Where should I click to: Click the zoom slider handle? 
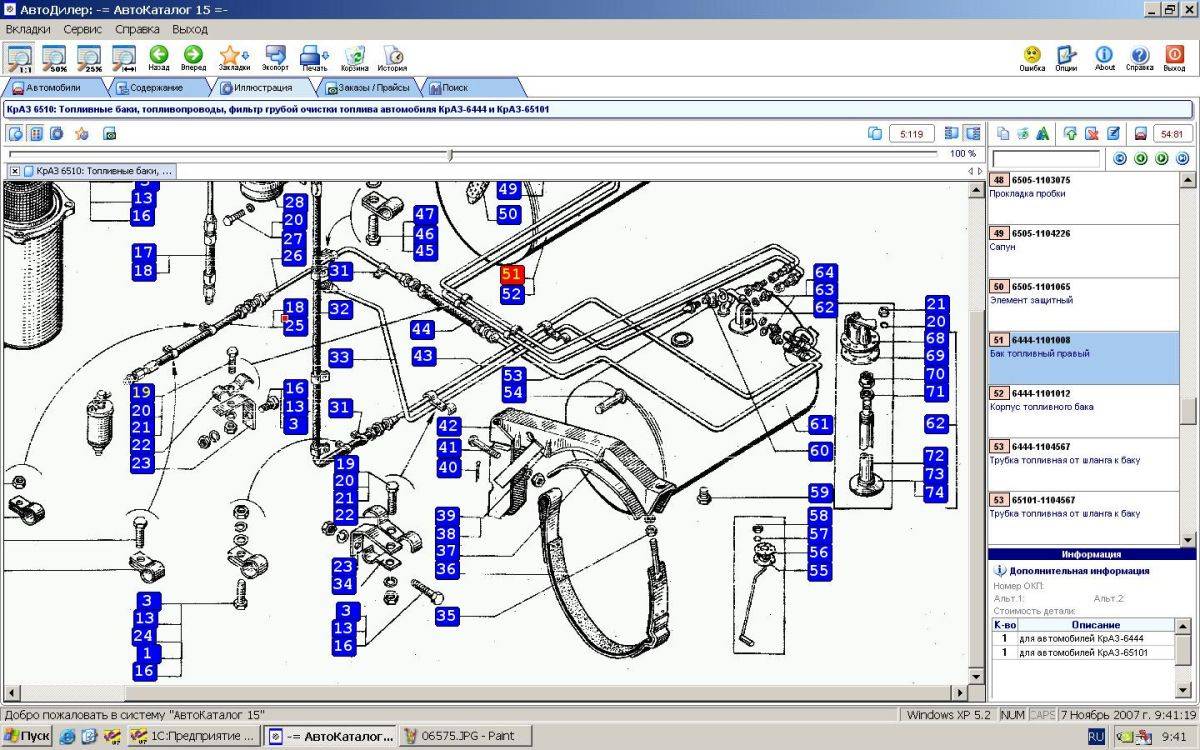[451, 154]
